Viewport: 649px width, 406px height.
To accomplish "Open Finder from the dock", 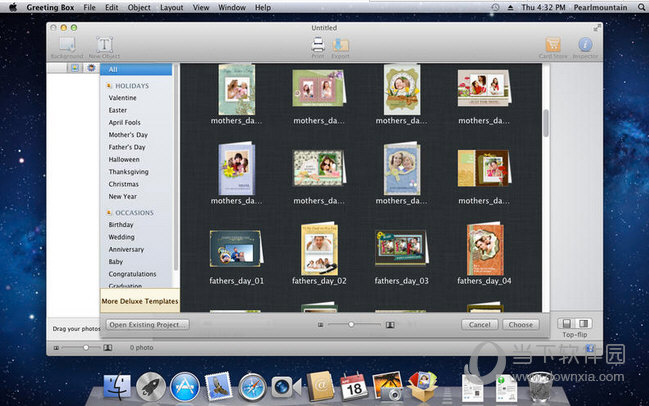I will [117, 387].
